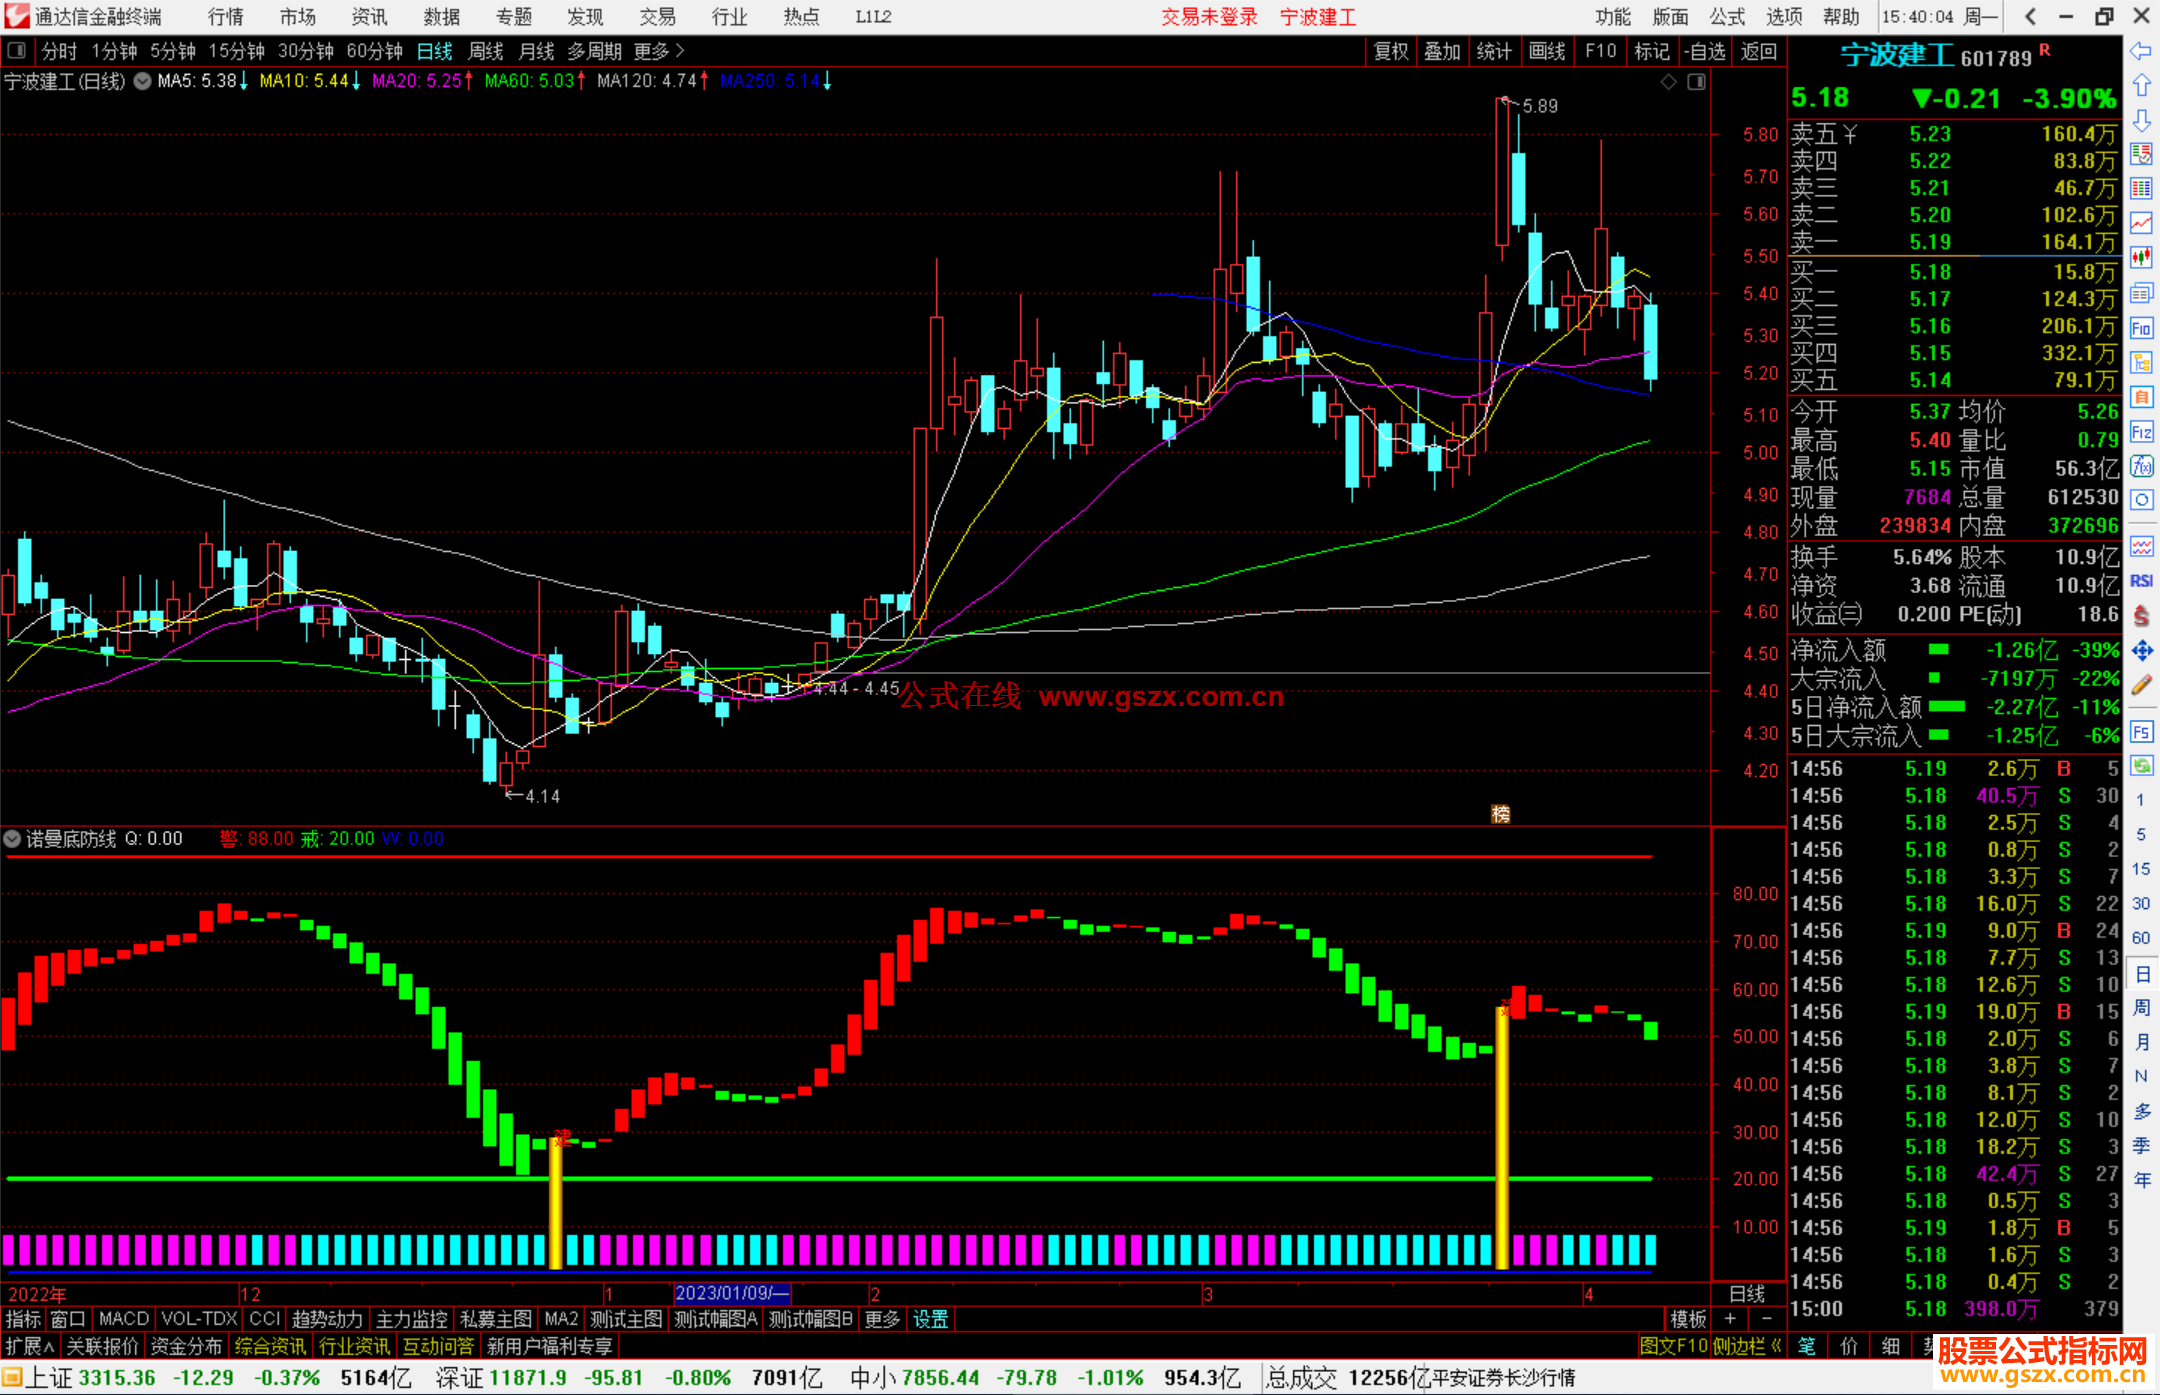Click the 图文F10 link at bottom right

point(1674,1347)
